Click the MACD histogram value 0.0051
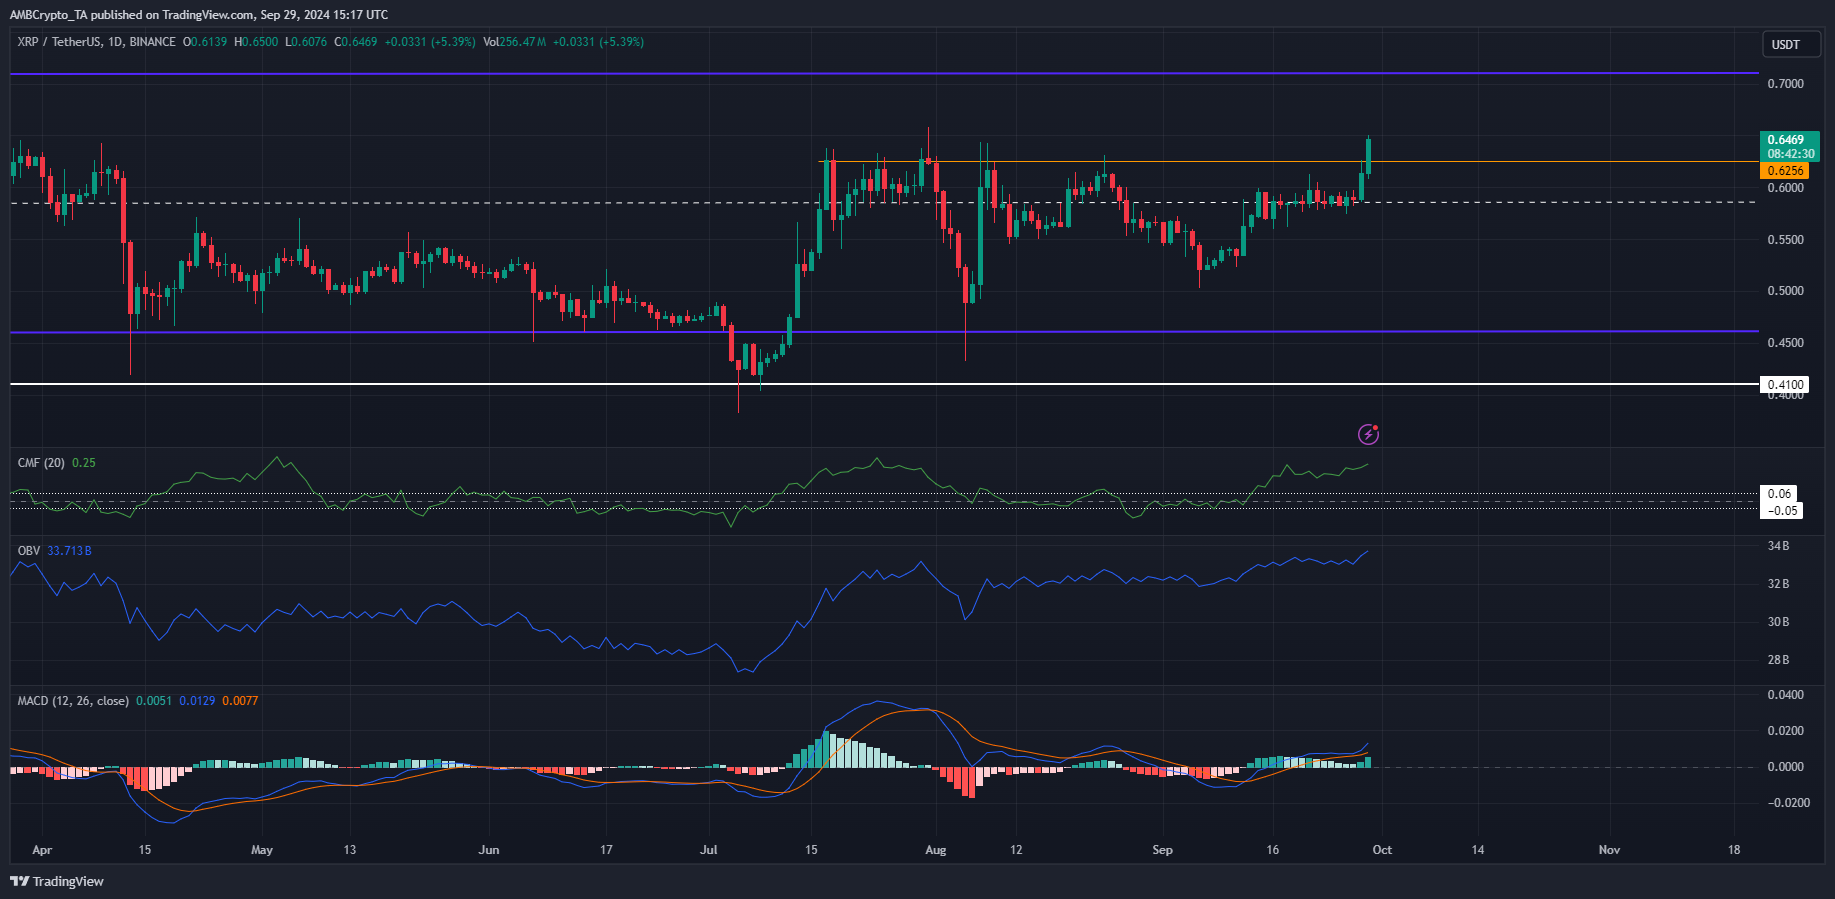The image size is (1835, 899). 154,701
